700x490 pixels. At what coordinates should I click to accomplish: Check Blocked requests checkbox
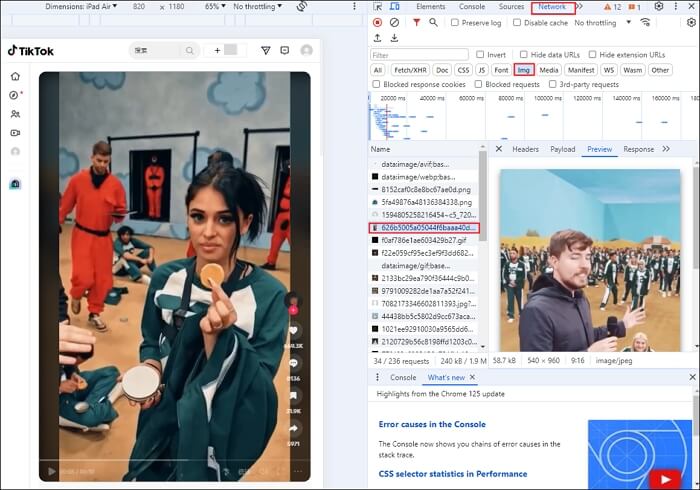[479, 84]
